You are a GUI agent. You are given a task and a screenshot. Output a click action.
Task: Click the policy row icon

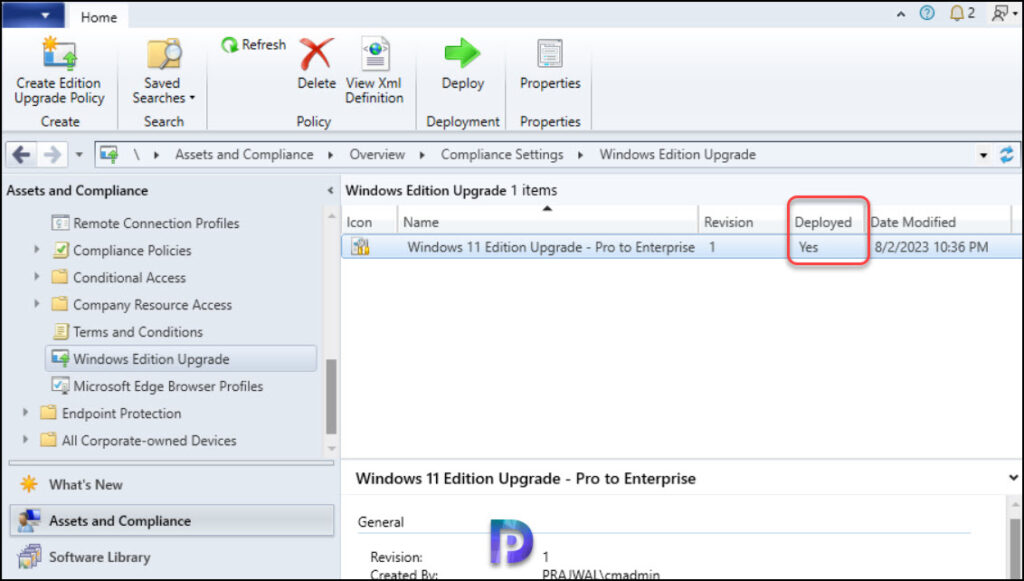pos(360,247)
